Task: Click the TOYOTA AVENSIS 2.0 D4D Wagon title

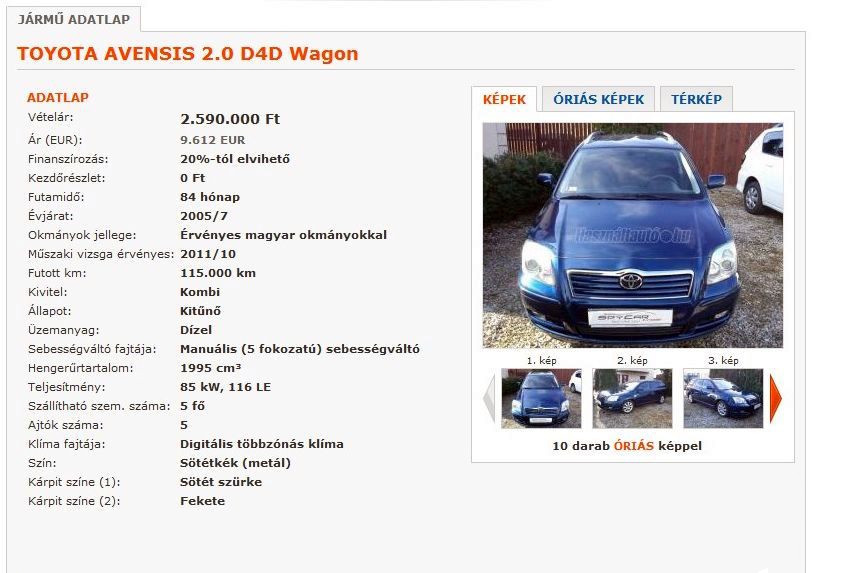Action: click(187, 54)
